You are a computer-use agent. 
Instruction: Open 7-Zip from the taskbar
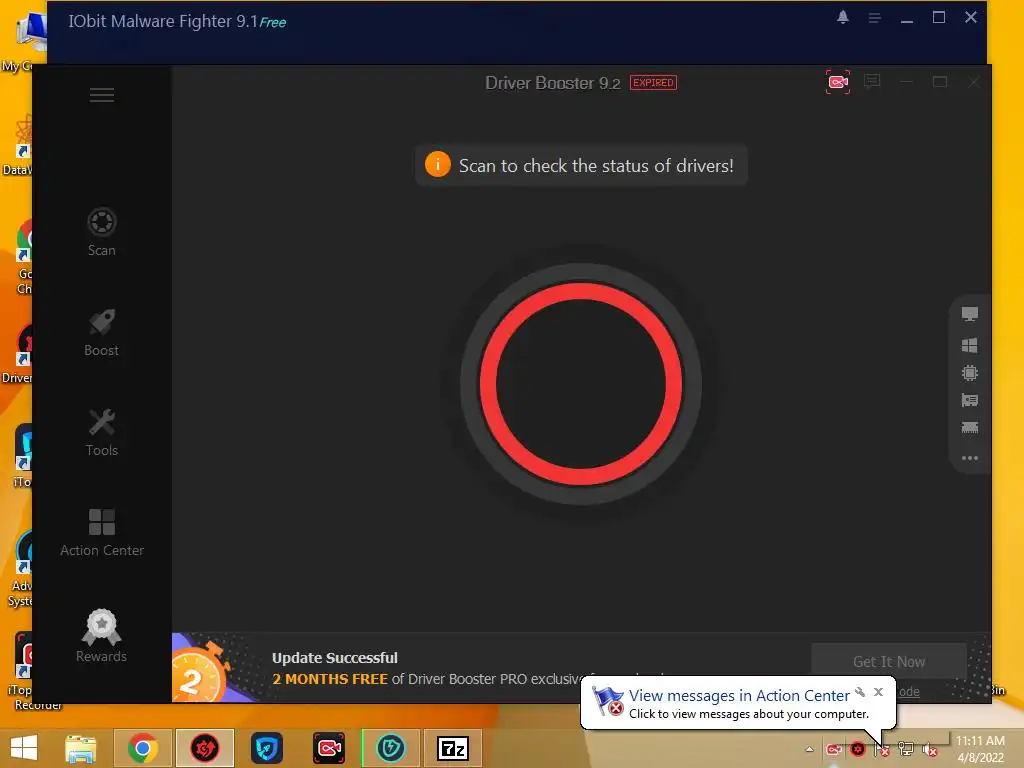(453, 748)
